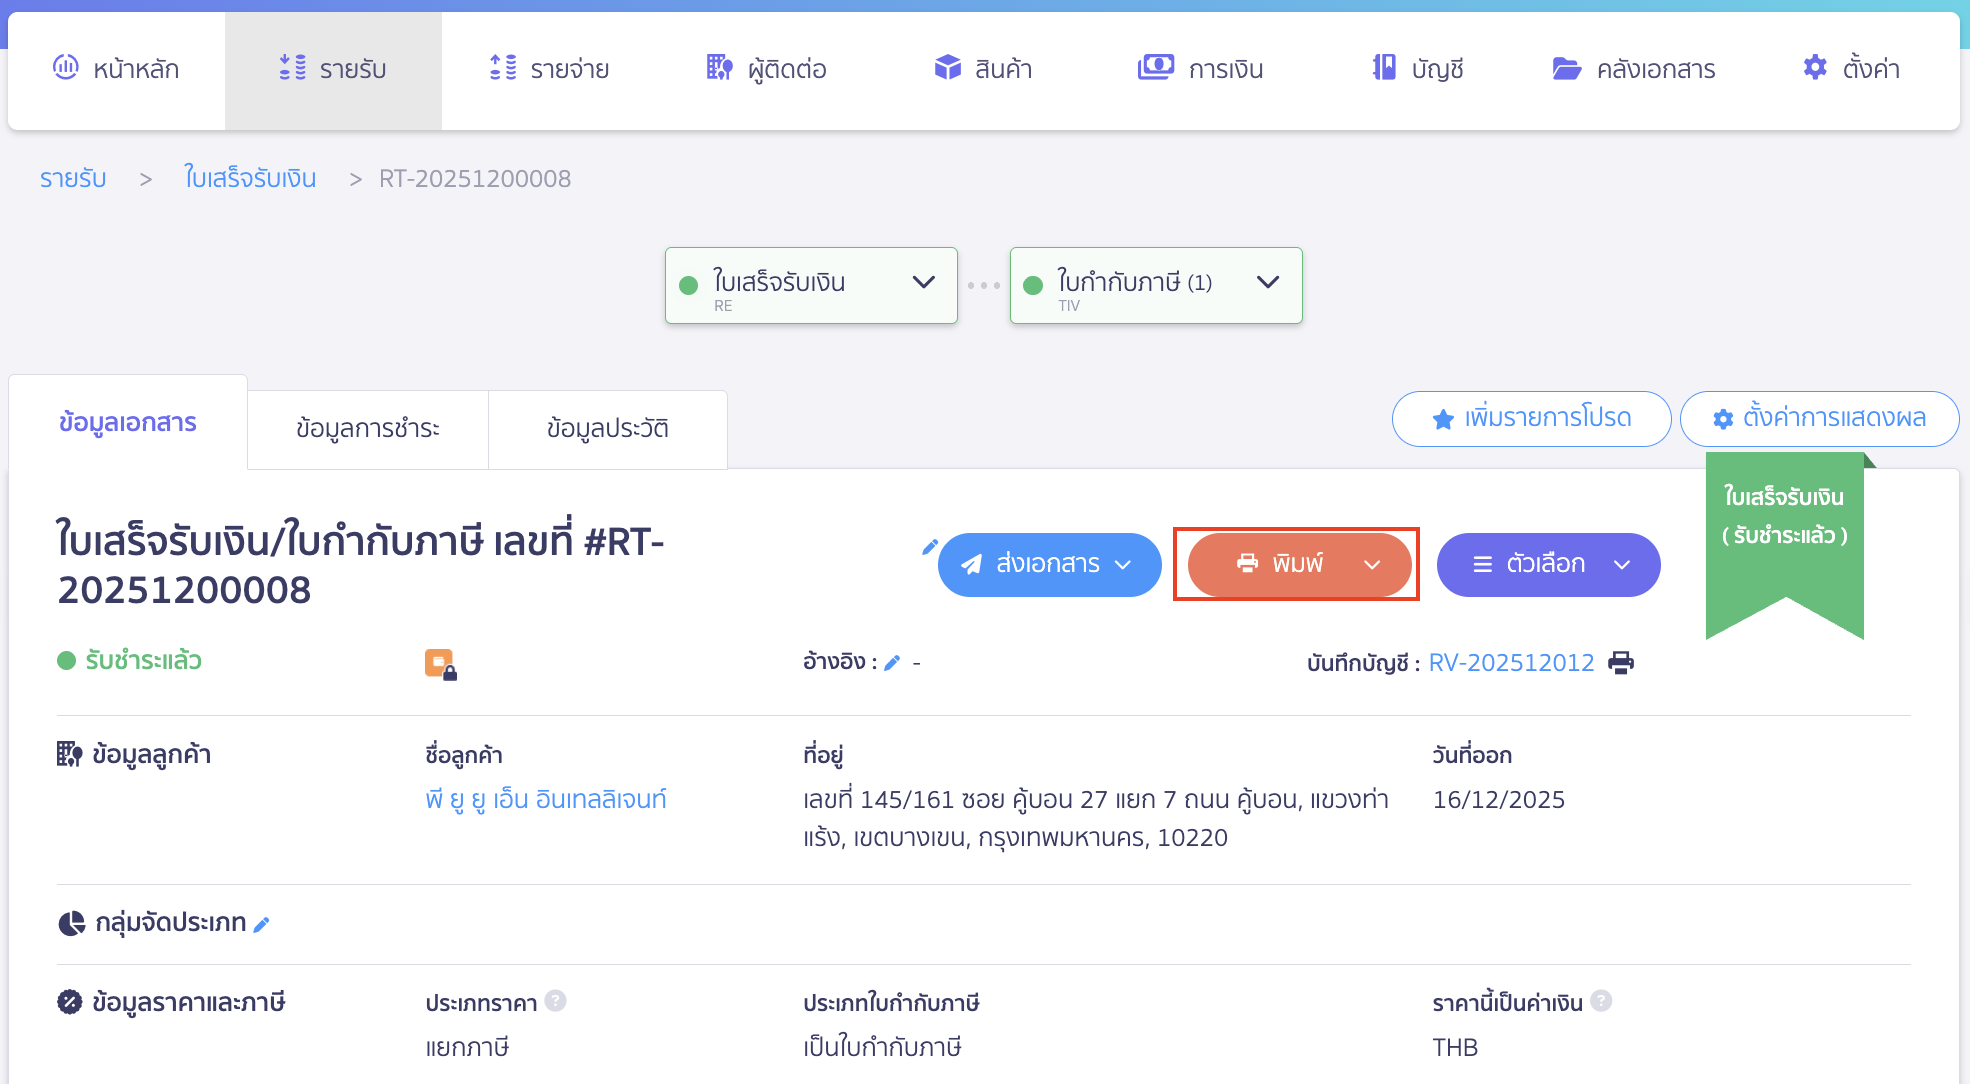Image resolution: width=1970 pixels, height=1084 pixels.
Task: Navigate back via the รายรับ breadcrumb
Action: 72,178
